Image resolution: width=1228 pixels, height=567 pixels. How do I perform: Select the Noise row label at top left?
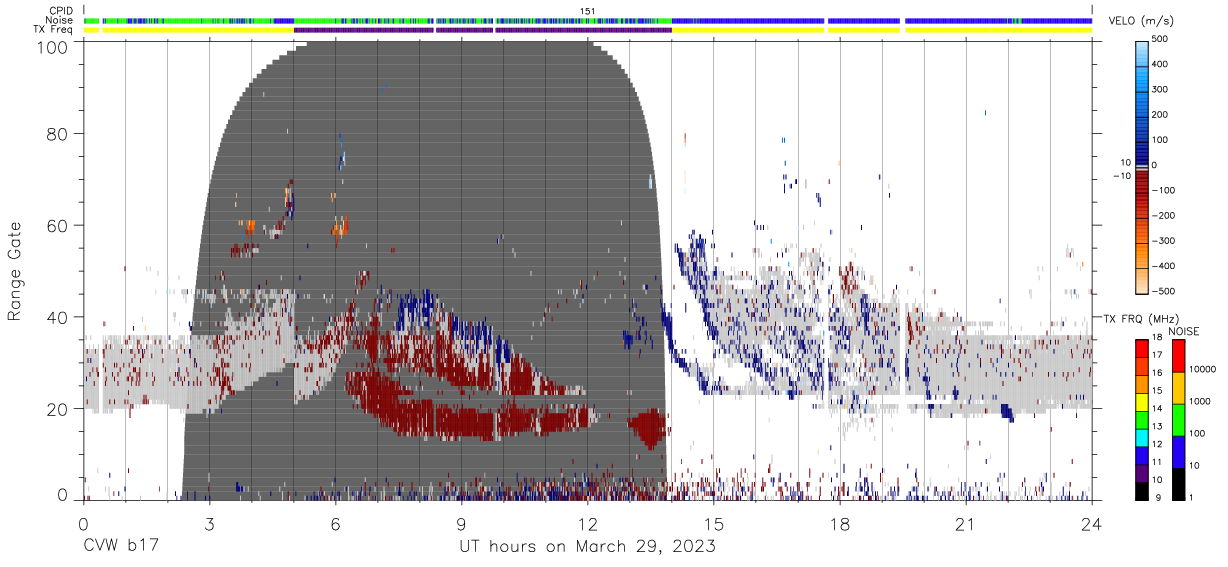pos(60,20)
